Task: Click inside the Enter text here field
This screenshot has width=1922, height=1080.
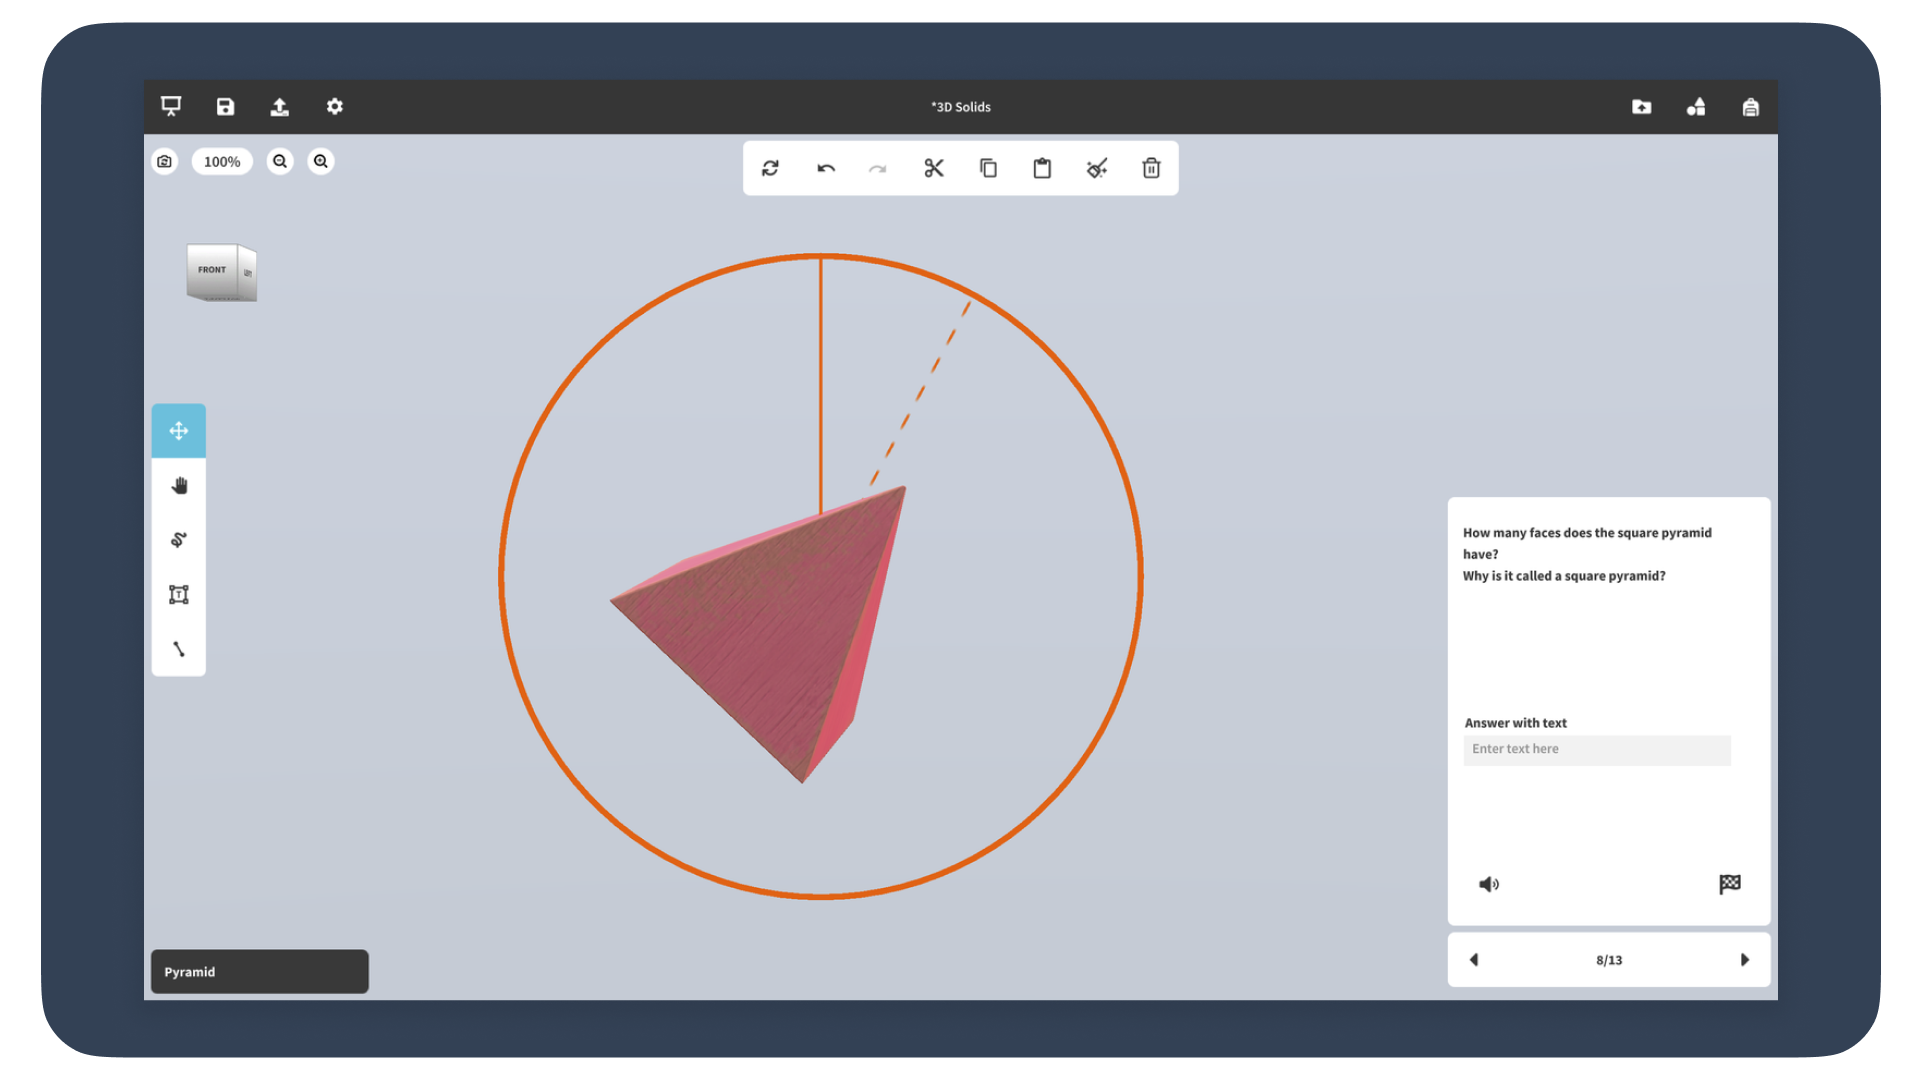Action: [1596, 749]
